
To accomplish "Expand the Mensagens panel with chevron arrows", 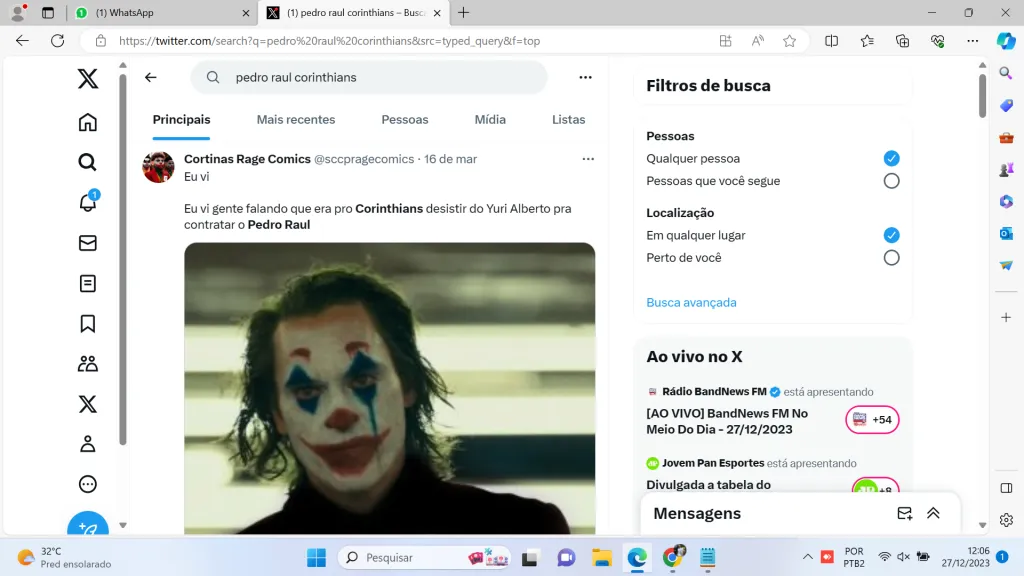I will 933,513.
